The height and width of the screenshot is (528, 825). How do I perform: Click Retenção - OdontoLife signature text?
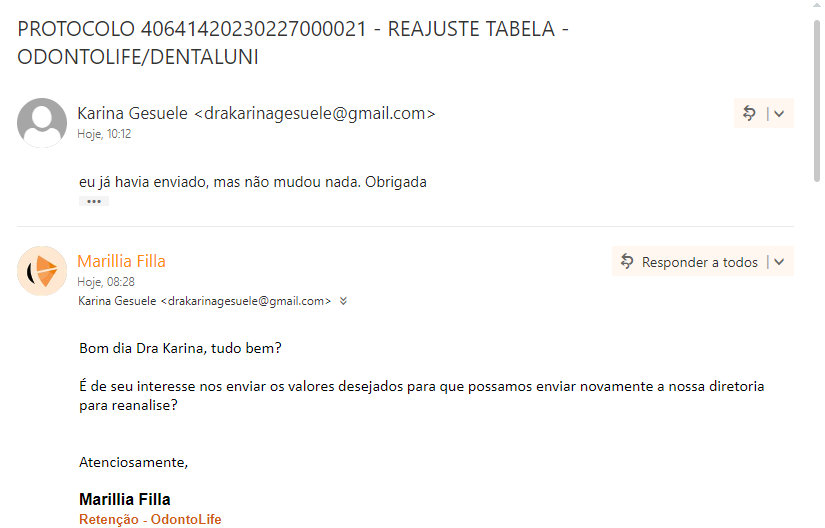click(150, 519)
